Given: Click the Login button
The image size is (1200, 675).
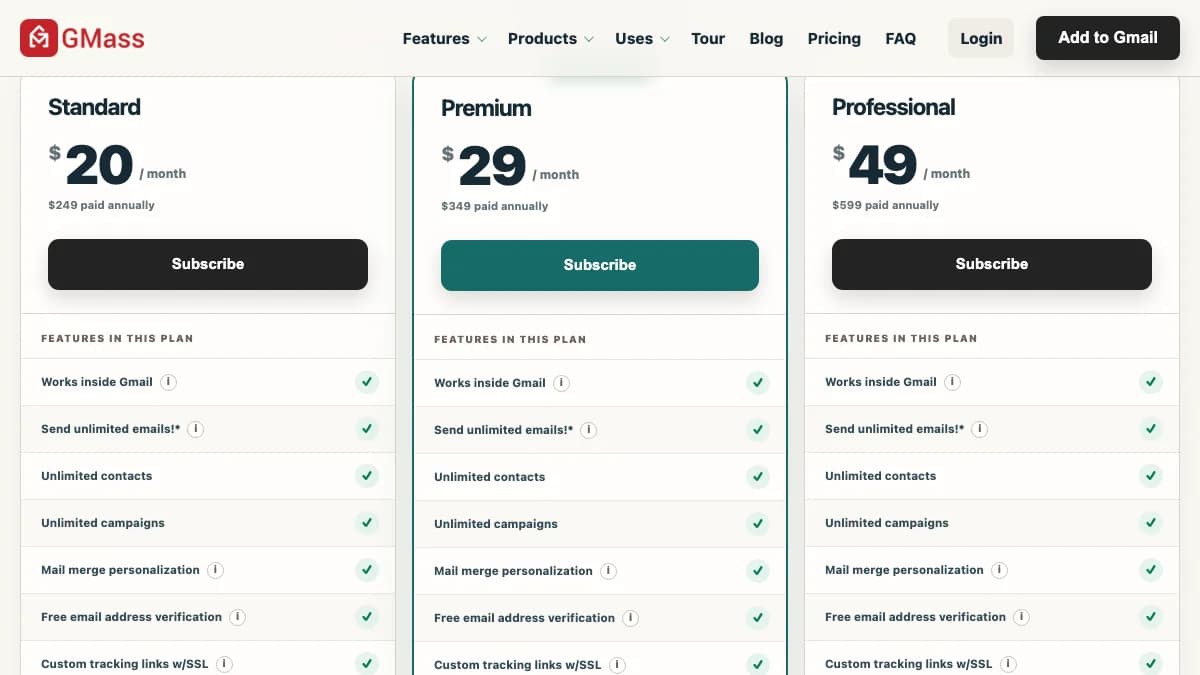Looking at the screenshot, I should pyautogui.click(x=981, y=38).
